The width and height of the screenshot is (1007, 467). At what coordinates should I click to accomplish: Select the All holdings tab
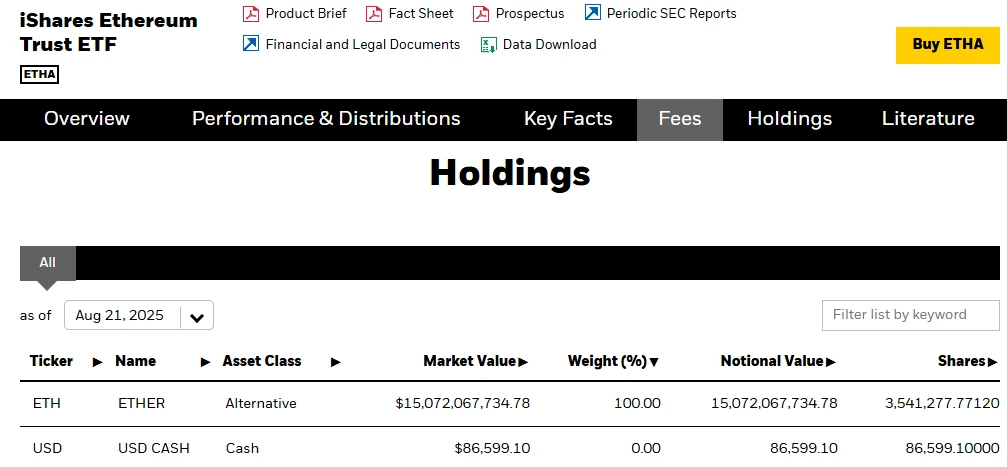click(x=47, y=263)
